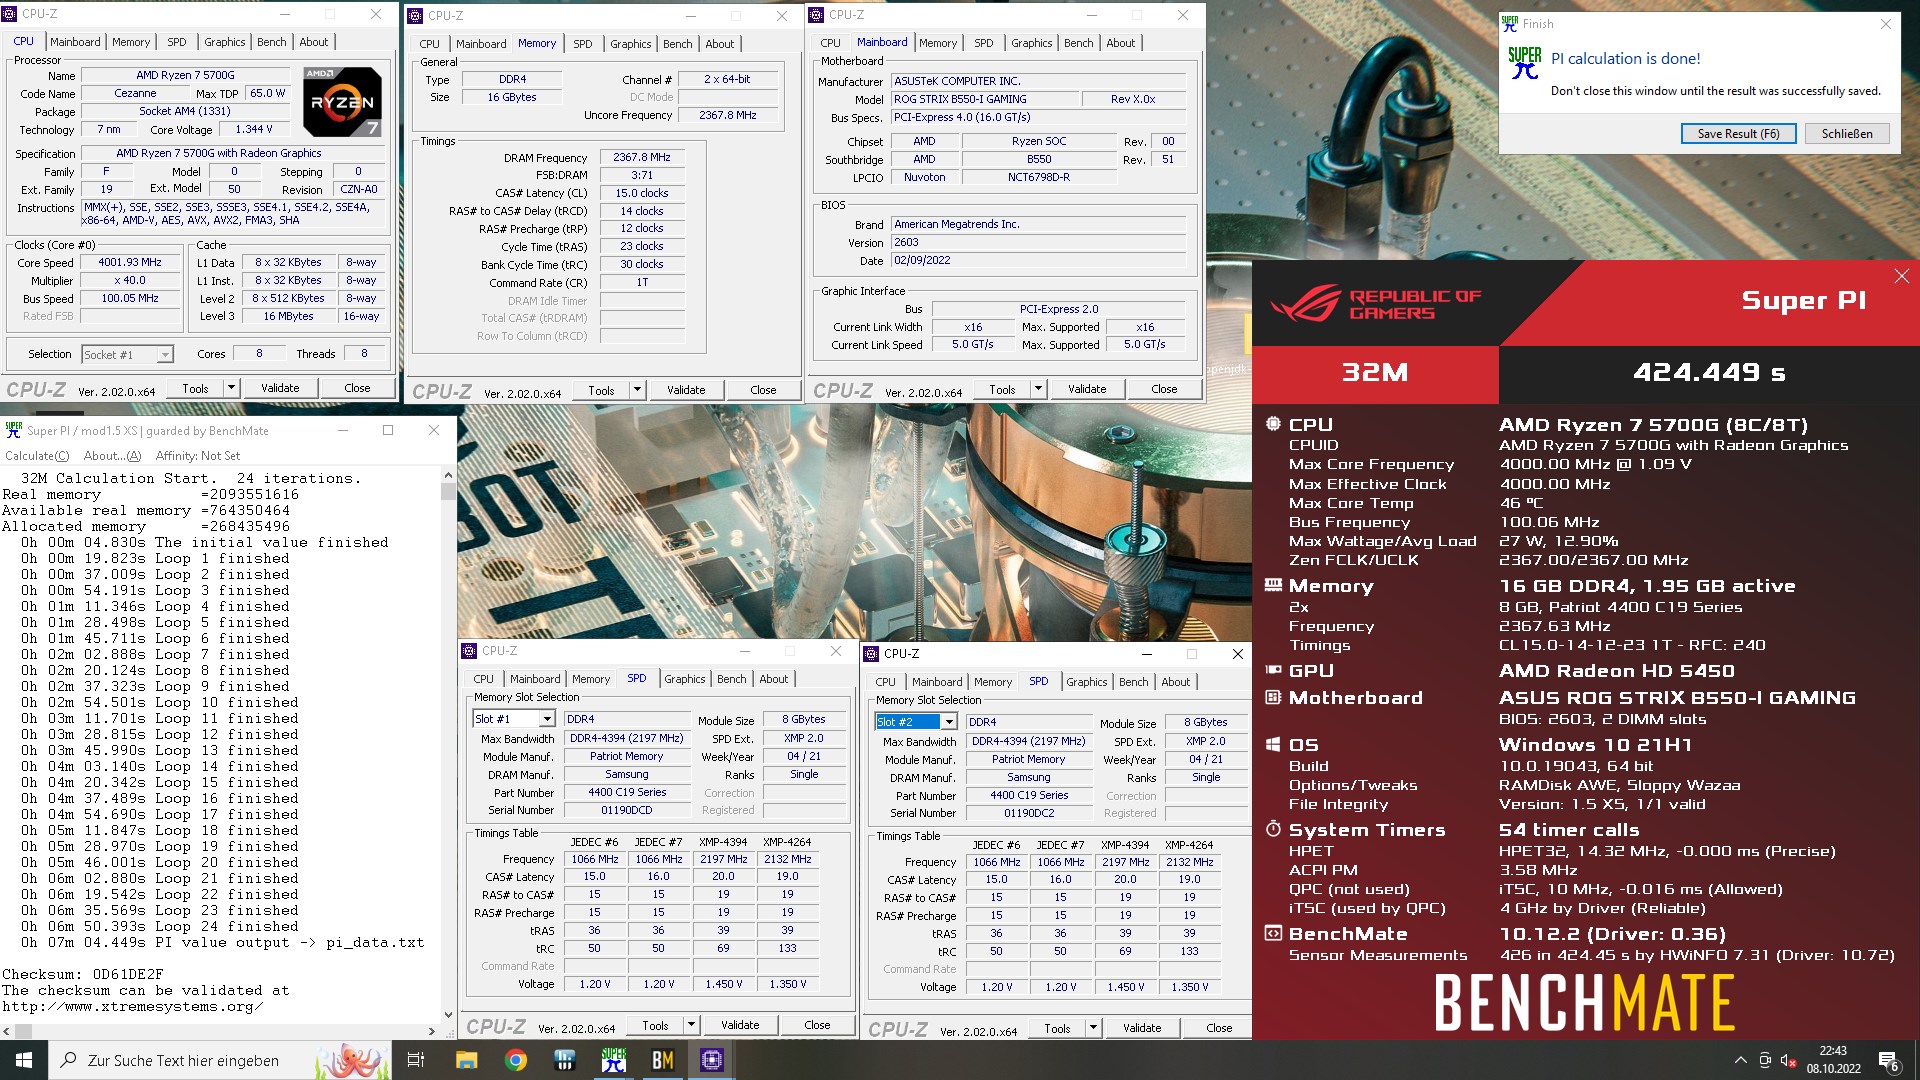
Task: Close the Super PI result panel with X
Action: [1901, 276]
